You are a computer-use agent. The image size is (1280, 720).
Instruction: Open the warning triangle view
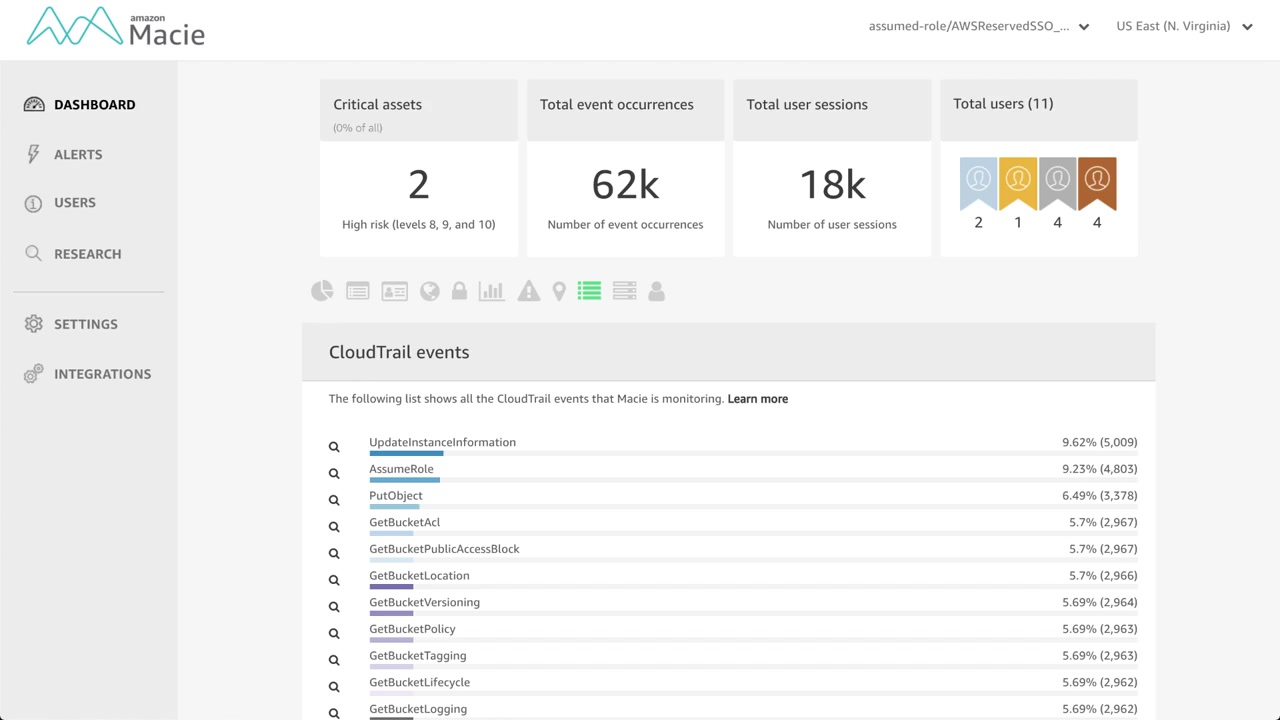coord(529,291)
